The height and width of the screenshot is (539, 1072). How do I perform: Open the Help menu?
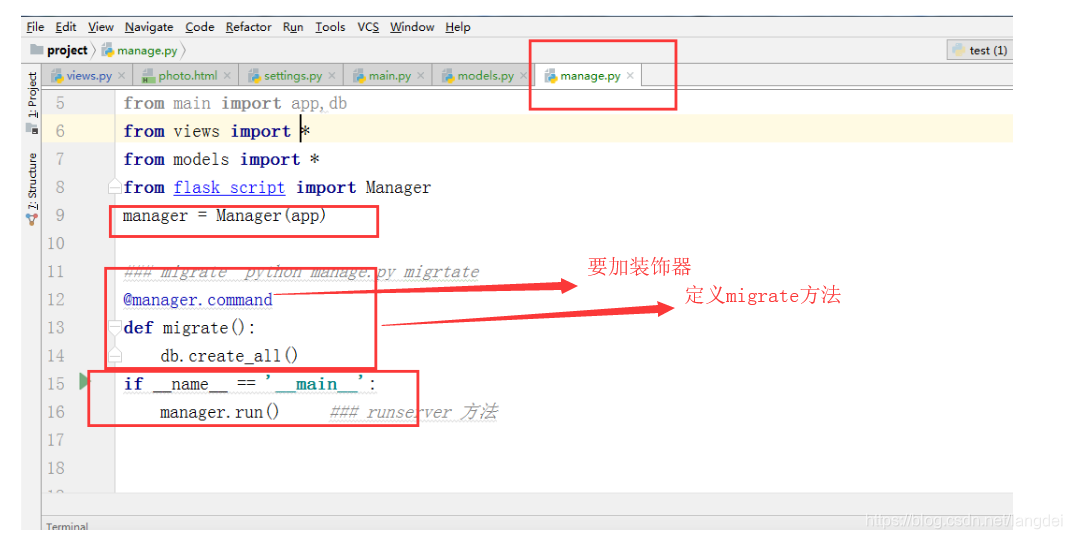[x=458, y=27]
